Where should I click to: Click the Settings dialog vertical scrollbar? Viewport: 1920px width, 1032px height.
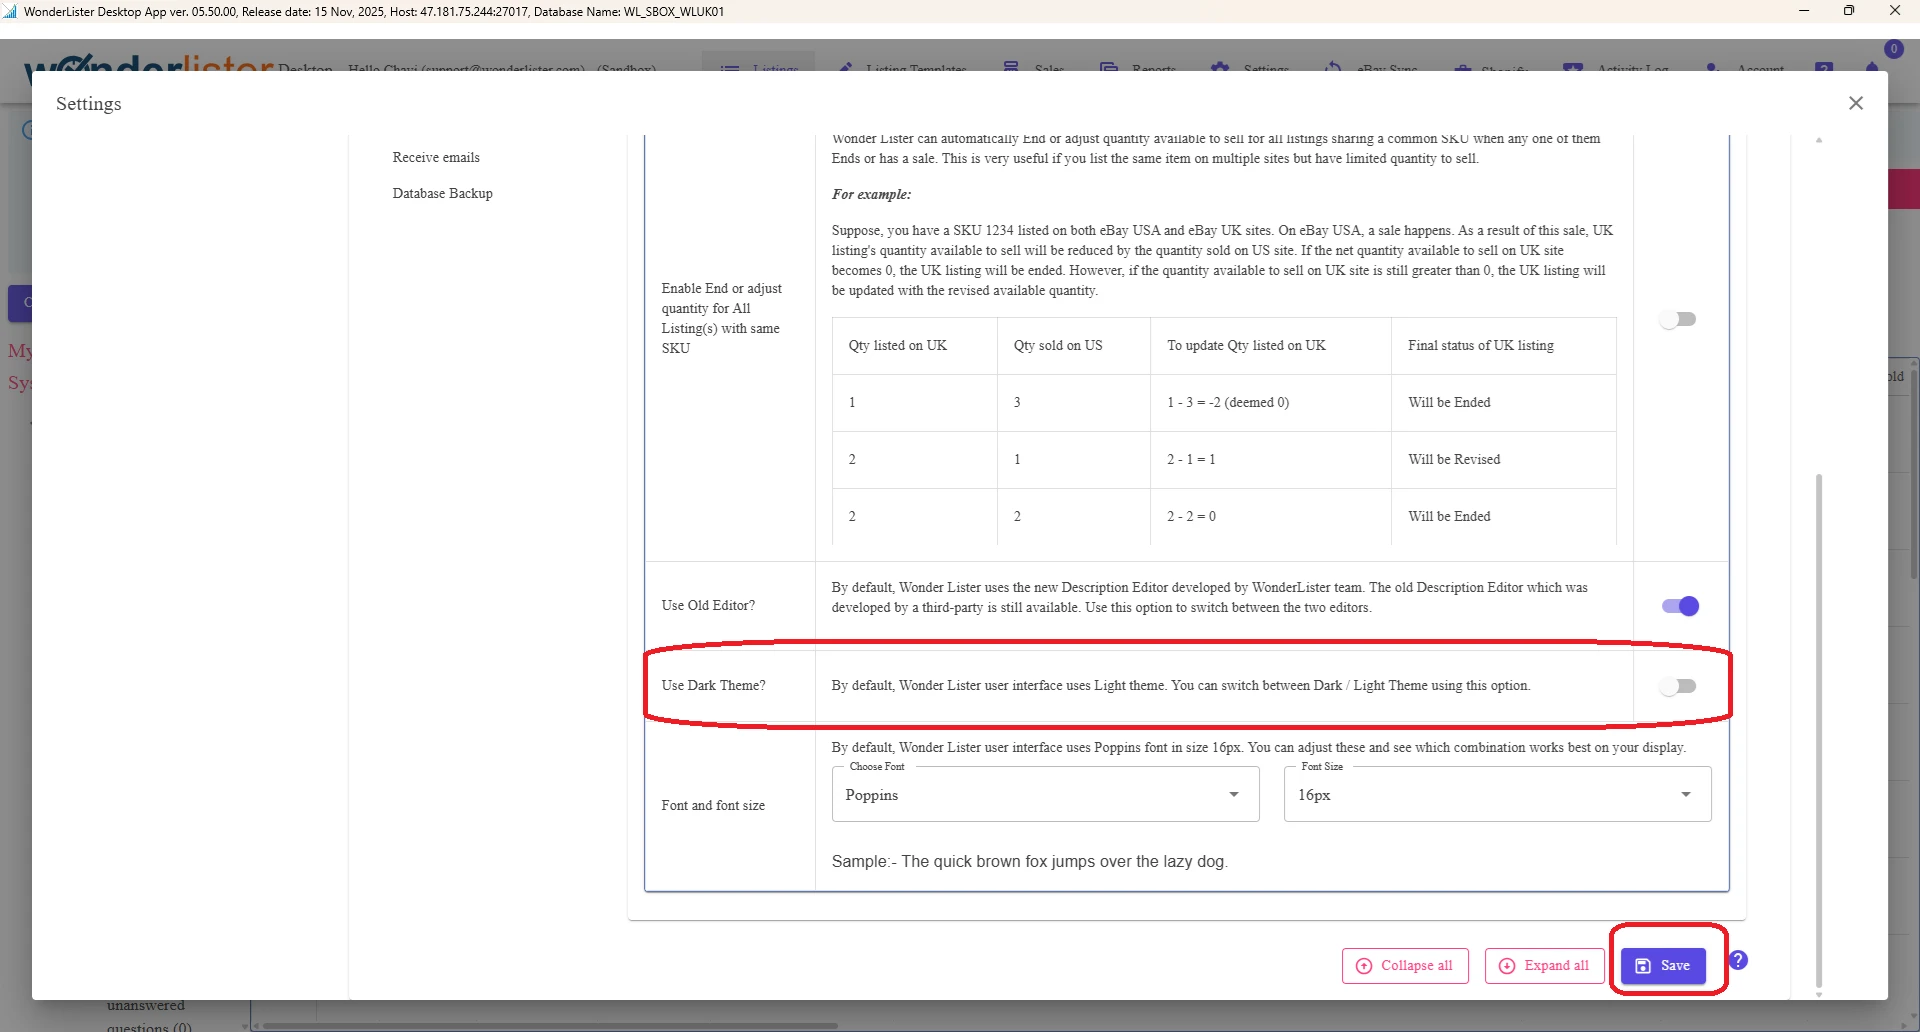pos(1818,730)
